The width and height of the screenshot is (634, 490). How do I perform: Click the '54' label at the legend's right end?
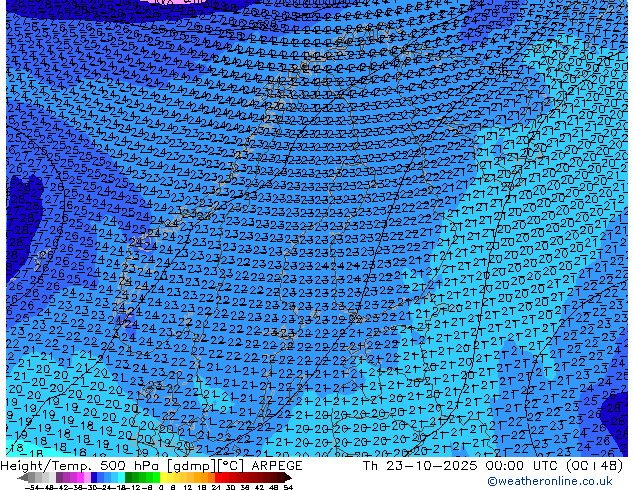point(287,487)
